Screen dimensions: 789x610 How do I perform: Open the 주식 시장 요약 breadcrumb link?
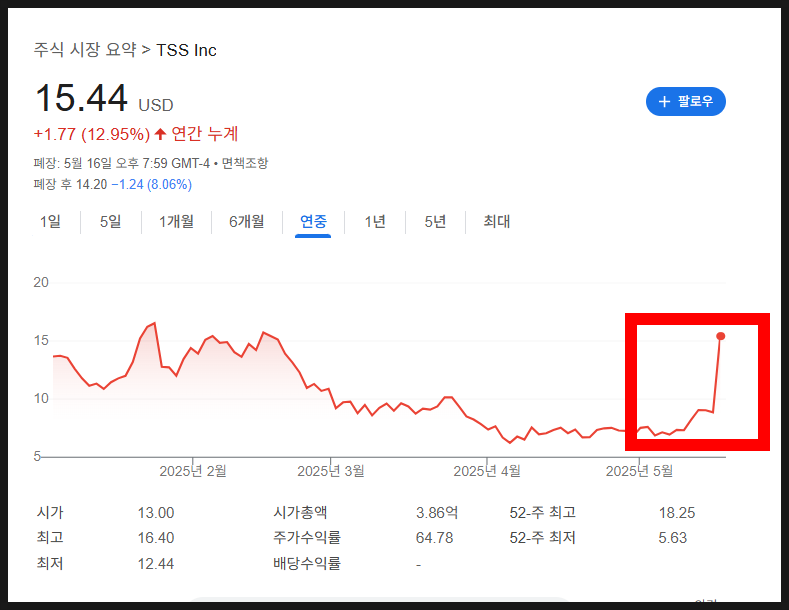tap(85, 50)
